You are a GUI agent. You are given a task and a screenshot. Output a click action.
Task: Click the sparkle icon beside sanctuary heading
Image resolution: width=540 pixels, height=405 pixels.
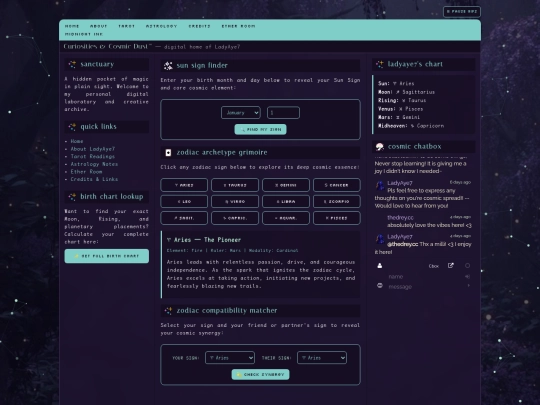point(72,64)
